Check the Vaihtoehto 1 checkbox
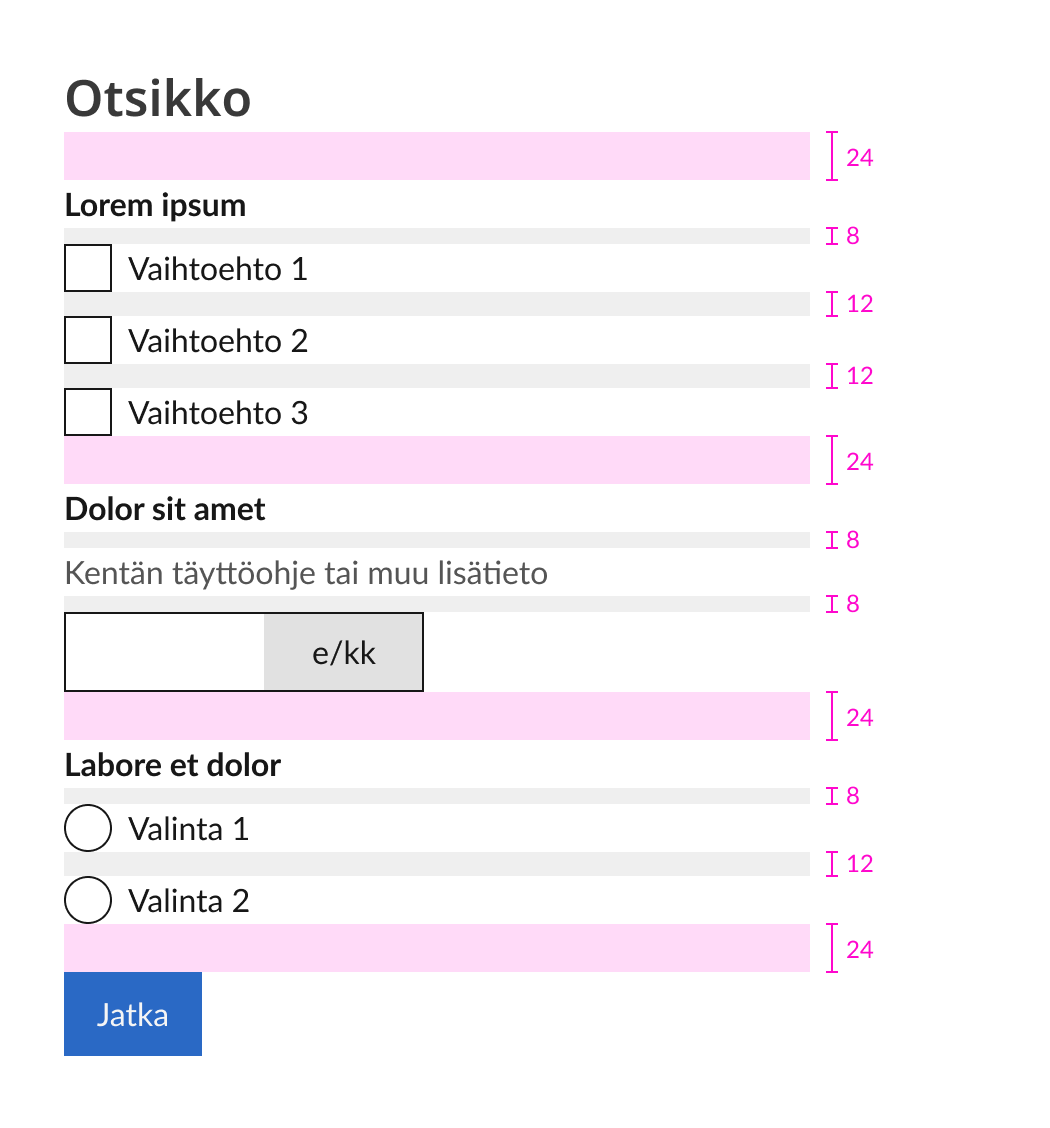Viewport: 1050px width, 1128px height. [x=88, y=268]
